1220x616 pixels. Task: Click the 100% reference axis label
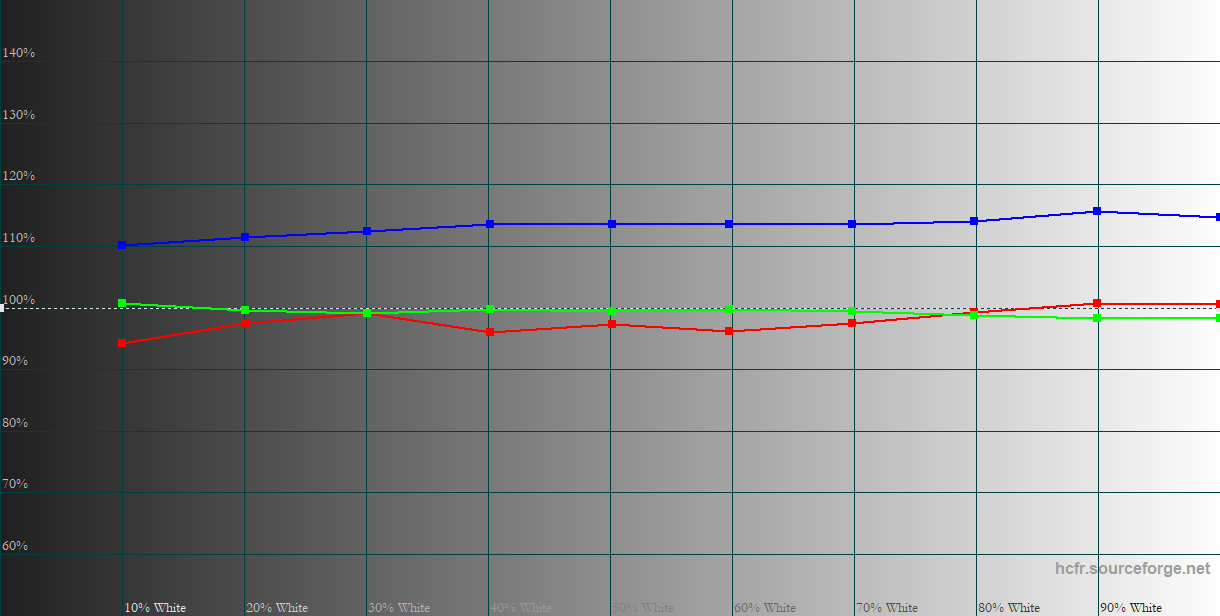[x=19, y=300]
